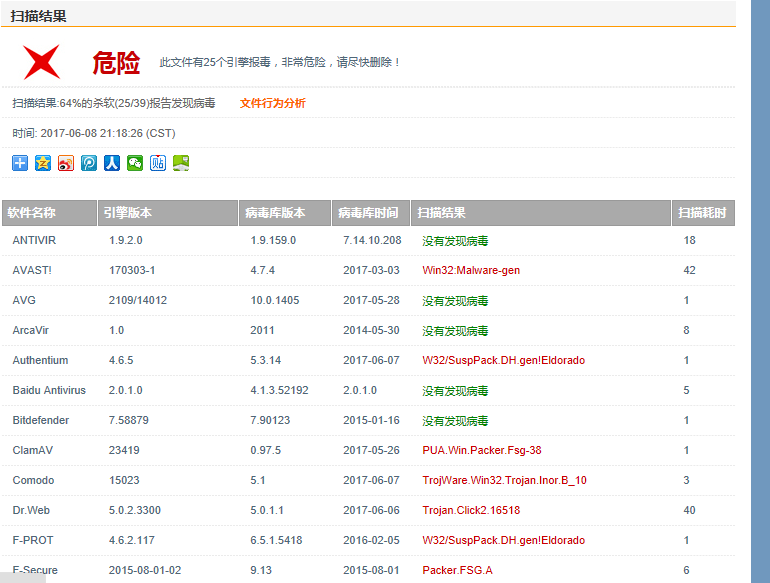The image size is (770, 583).
Task: Click the Tencent Weibo share icon
Action: point(89,163)
